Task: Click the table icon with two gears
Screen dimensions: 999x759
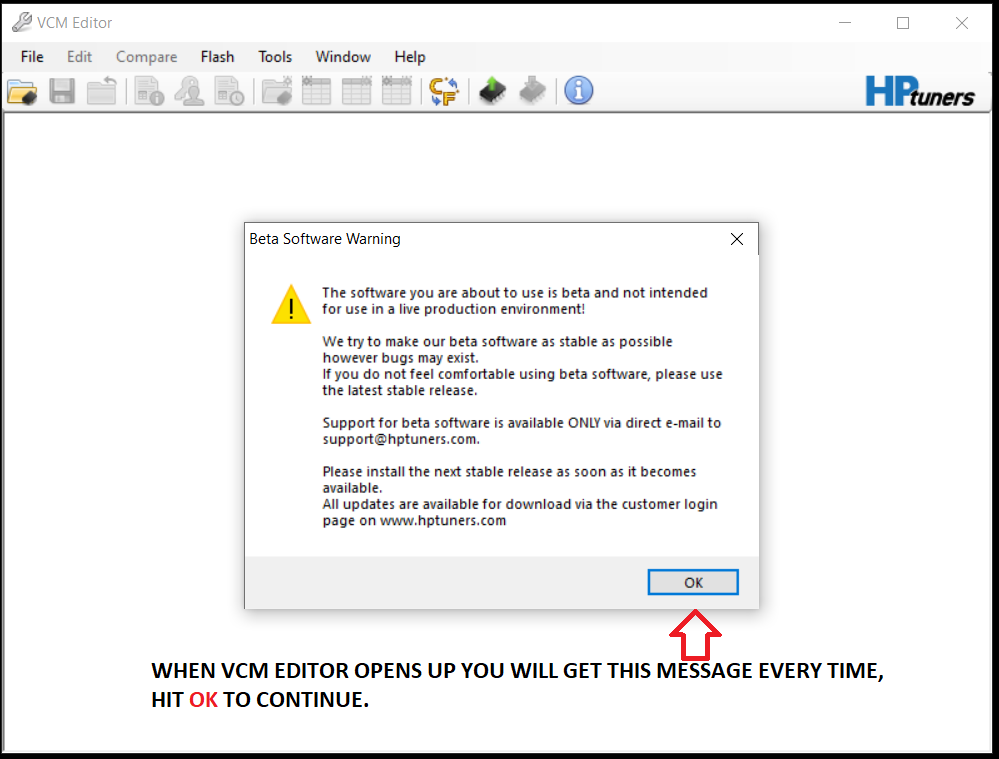Action: pyautogui.click(x=396, y=91)
